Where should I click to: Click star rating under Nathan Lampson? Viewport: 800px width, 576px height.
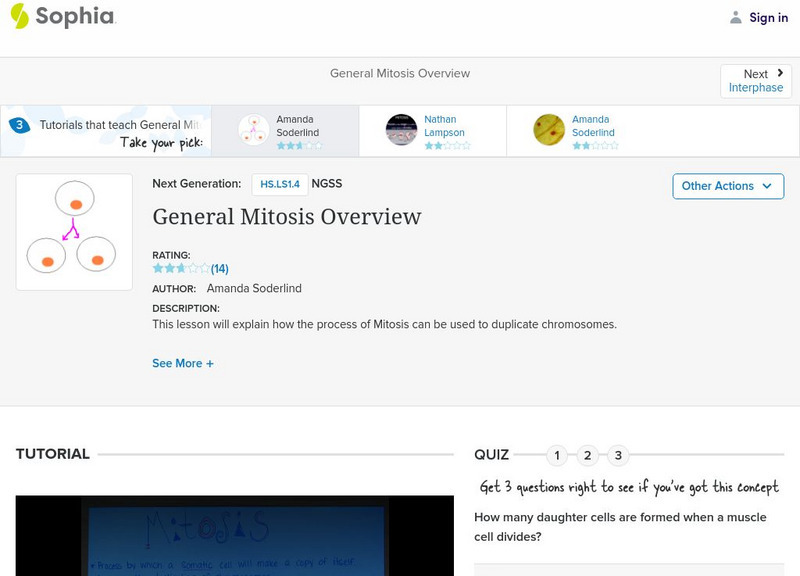point(447,145)
